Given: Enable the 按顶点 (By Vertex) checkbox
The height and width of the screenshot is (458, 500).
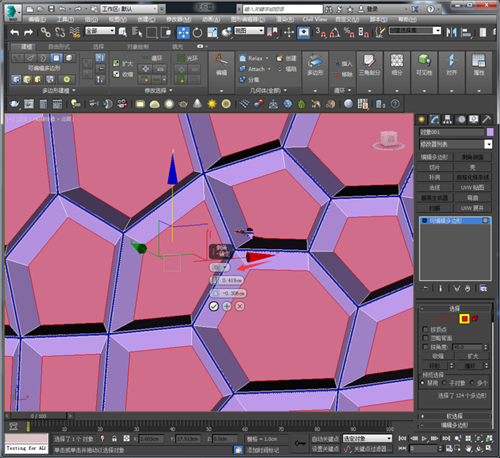Looking at the screenshot, I should [425, 329].
